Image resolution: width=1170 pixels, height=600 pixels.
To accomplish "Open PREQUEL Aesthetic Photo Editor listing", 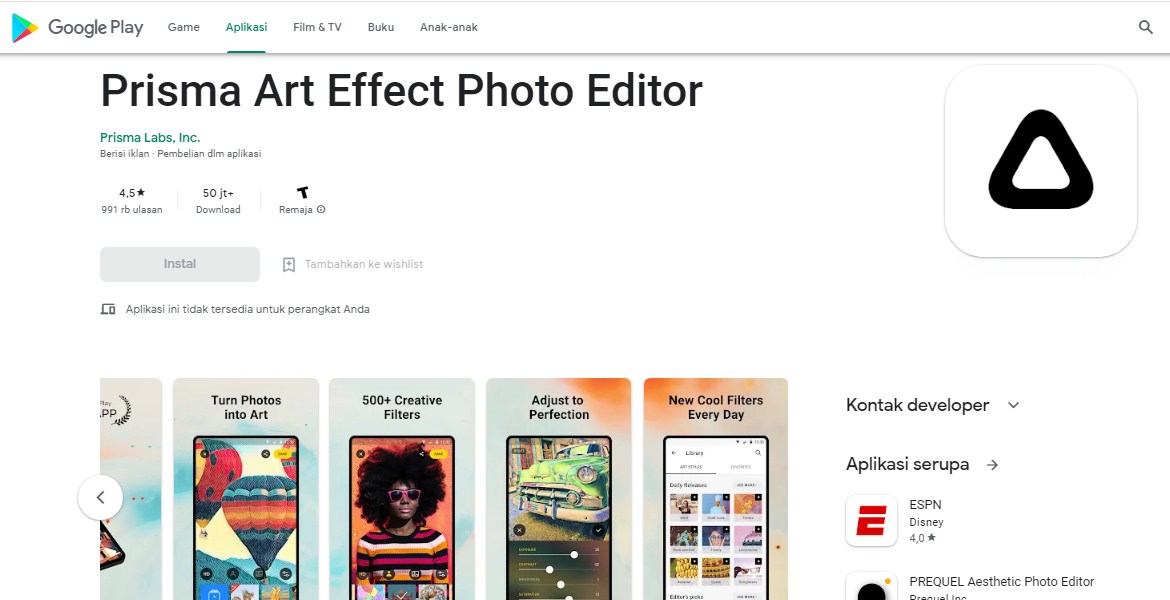I will point(1001,581).
